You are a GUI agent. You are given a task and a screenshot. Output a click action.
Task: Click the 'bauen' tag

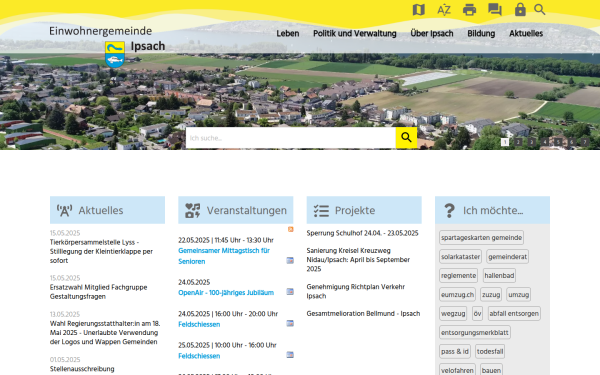(x=491, y=370)
